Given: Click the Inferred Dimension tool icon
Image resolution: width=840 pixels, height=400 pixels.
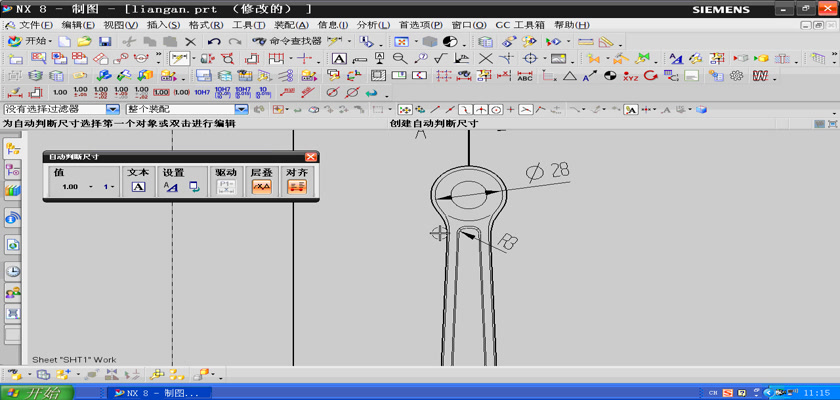Looking at the screenshot, I should (x=179, y=58).
